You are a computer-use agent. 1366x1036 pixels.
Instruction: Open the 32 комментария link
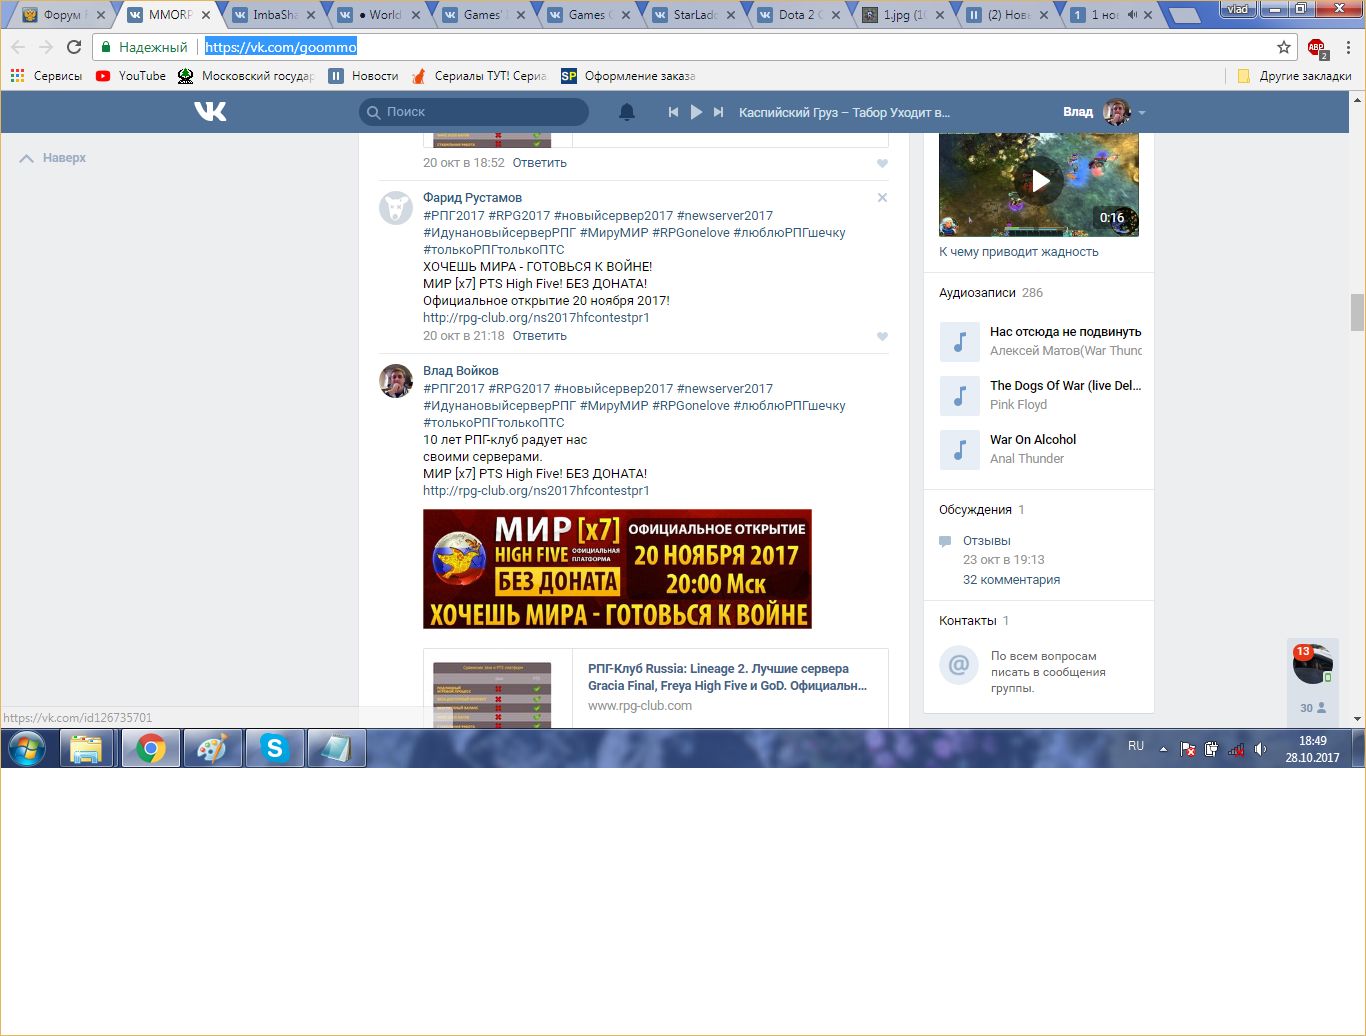(x=1011, y=580)
